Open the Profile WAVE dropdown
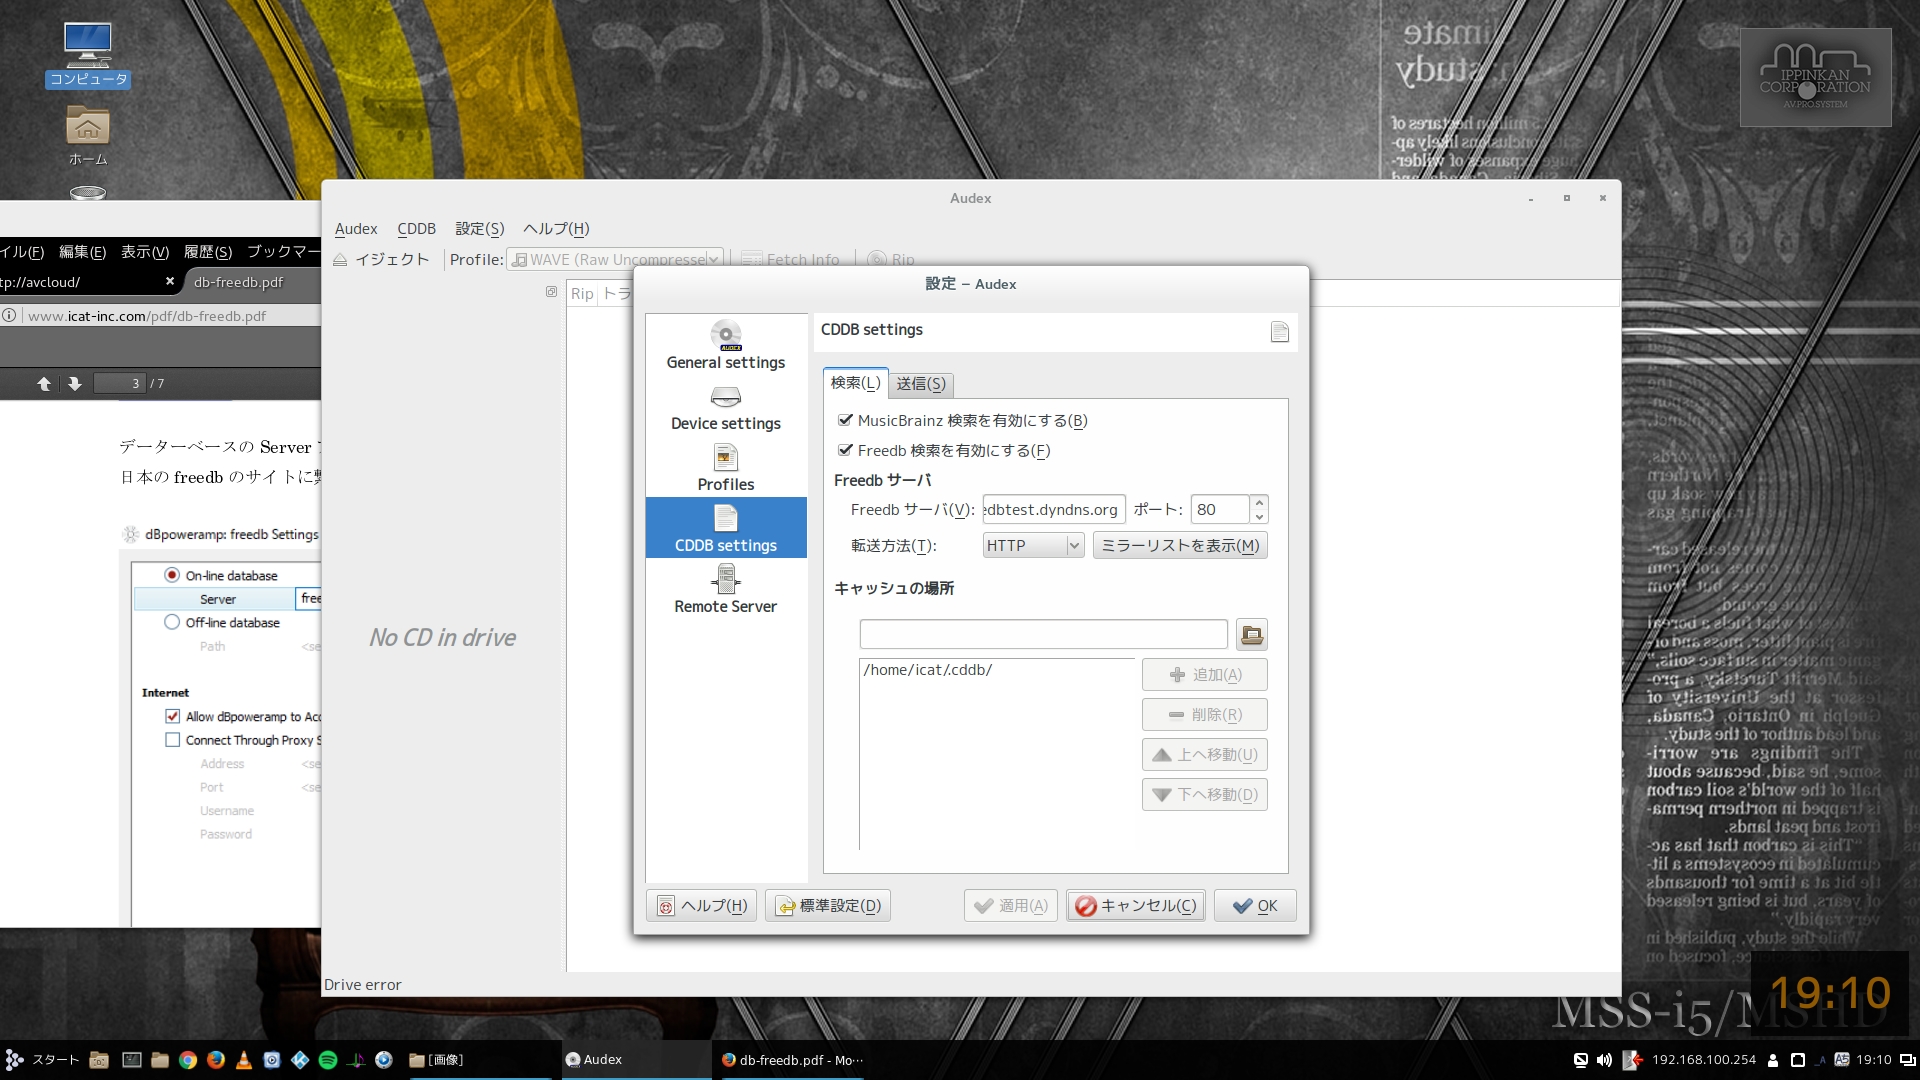1920x1080 pixels. (615, 259)
